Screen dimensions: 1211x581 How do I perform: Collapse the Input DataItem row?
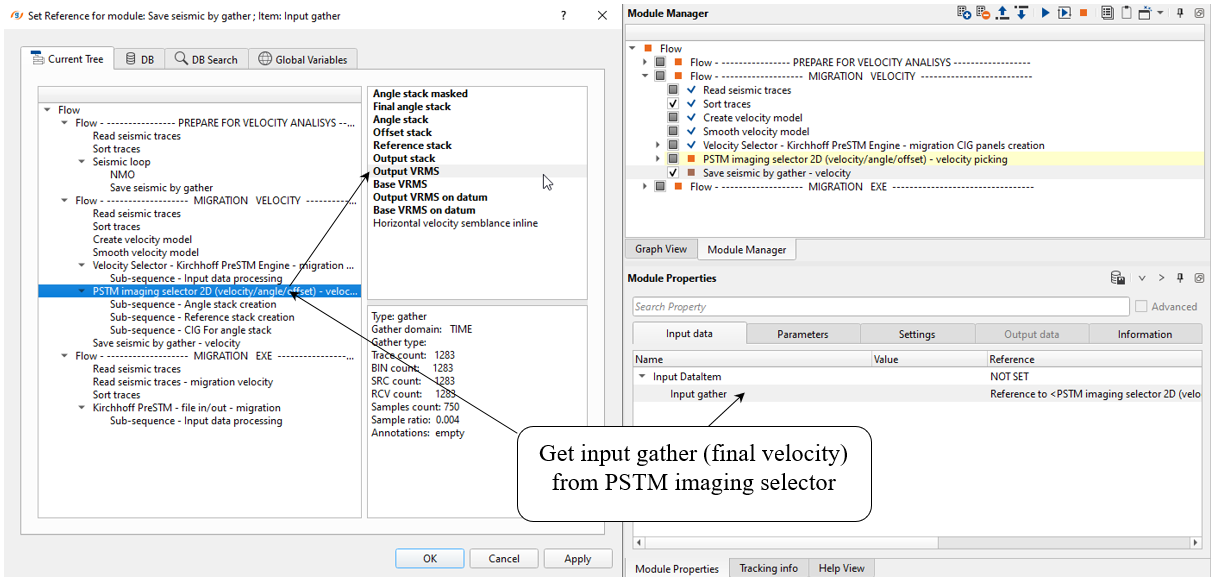642,377
